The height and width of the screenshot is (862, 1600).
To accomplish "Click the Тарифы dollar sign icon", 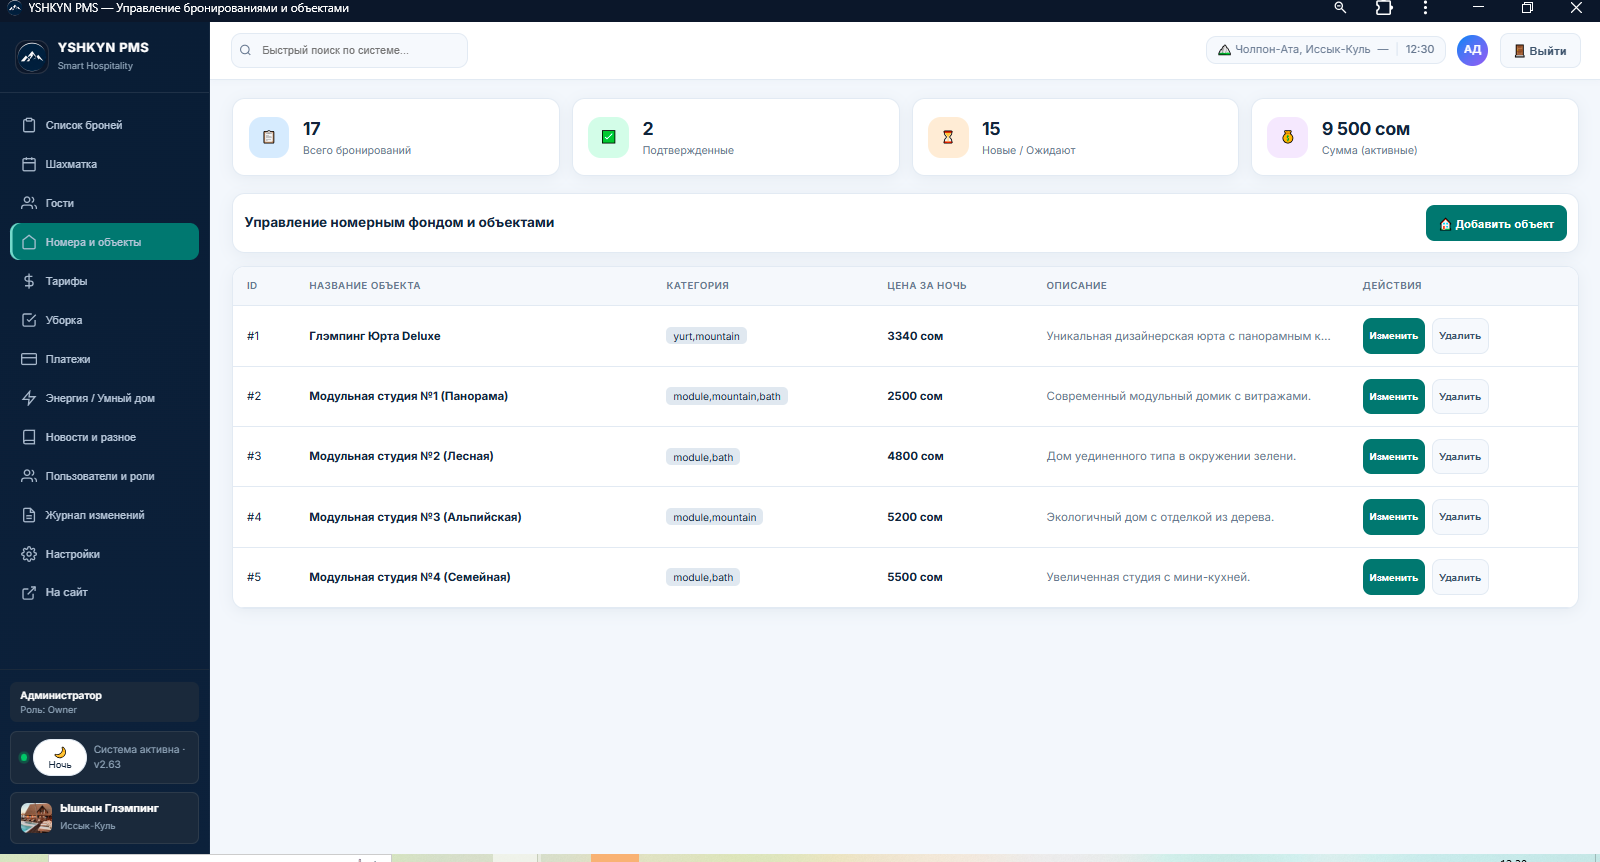I will 29,281.
